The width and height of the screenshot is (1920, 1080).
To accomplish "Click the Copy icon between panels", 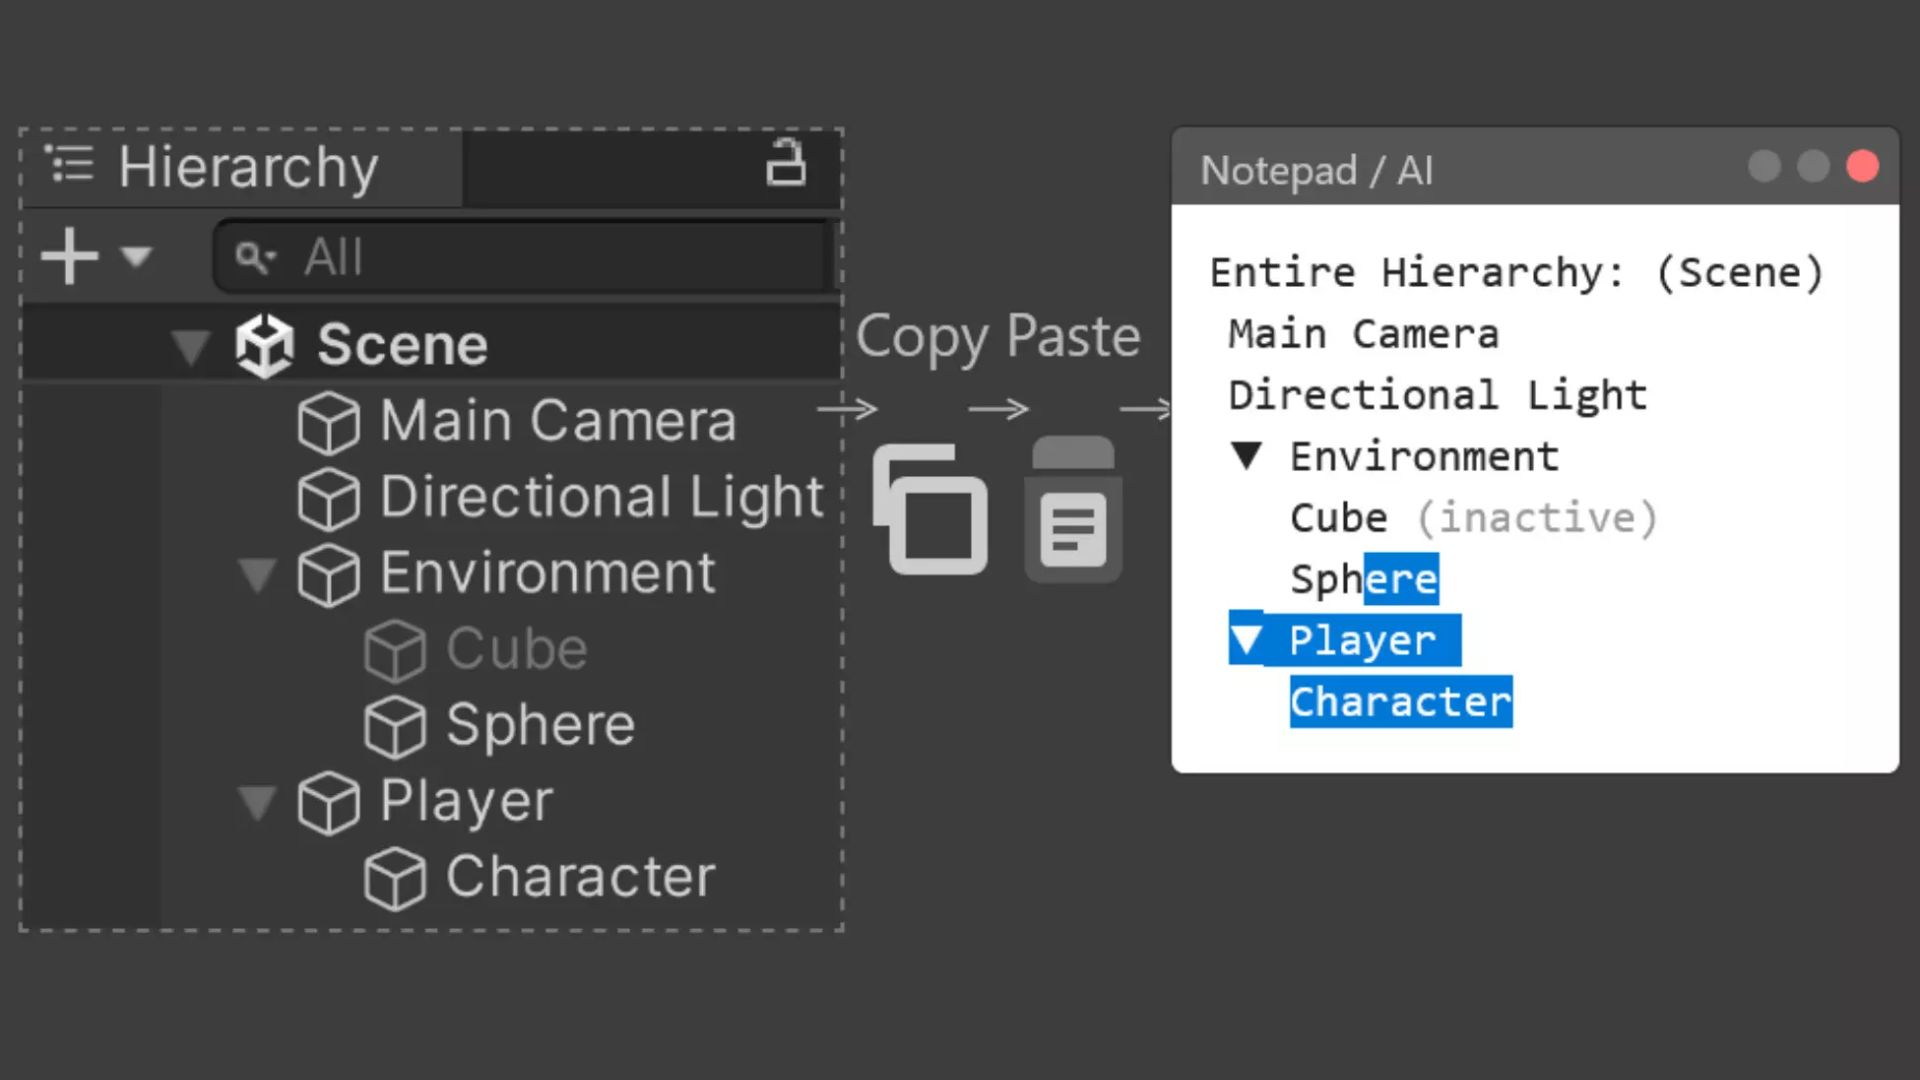I will click(930, 510).
